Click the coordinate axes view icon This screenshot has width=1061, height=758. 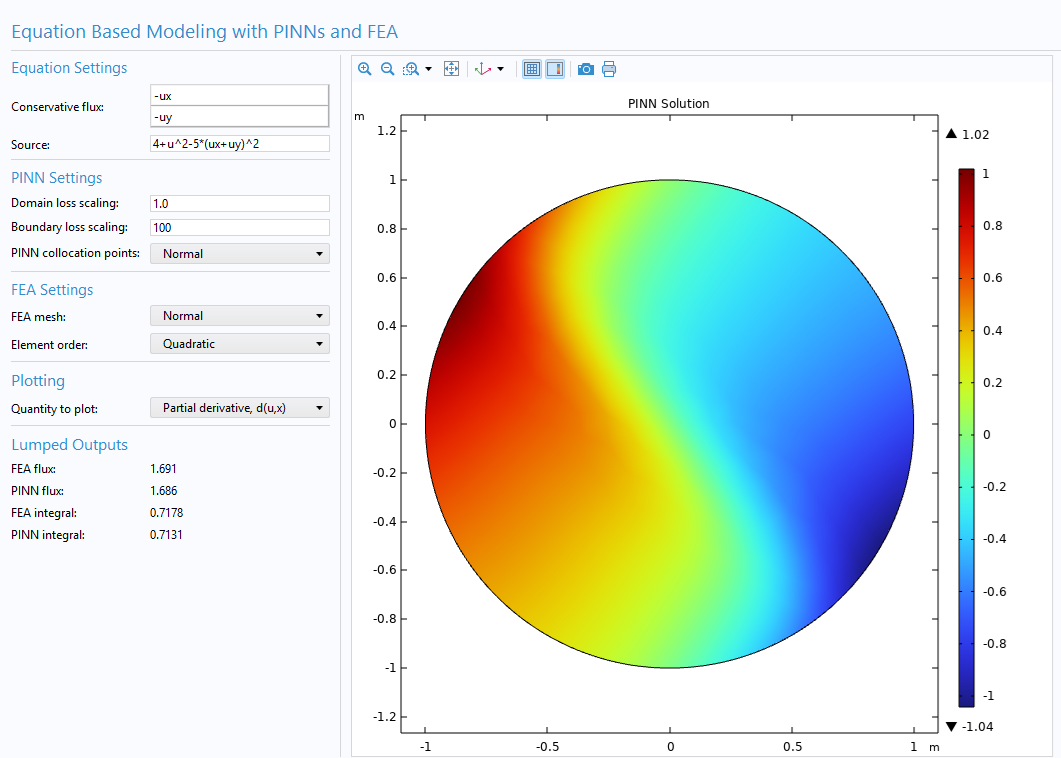pos(483,69)
